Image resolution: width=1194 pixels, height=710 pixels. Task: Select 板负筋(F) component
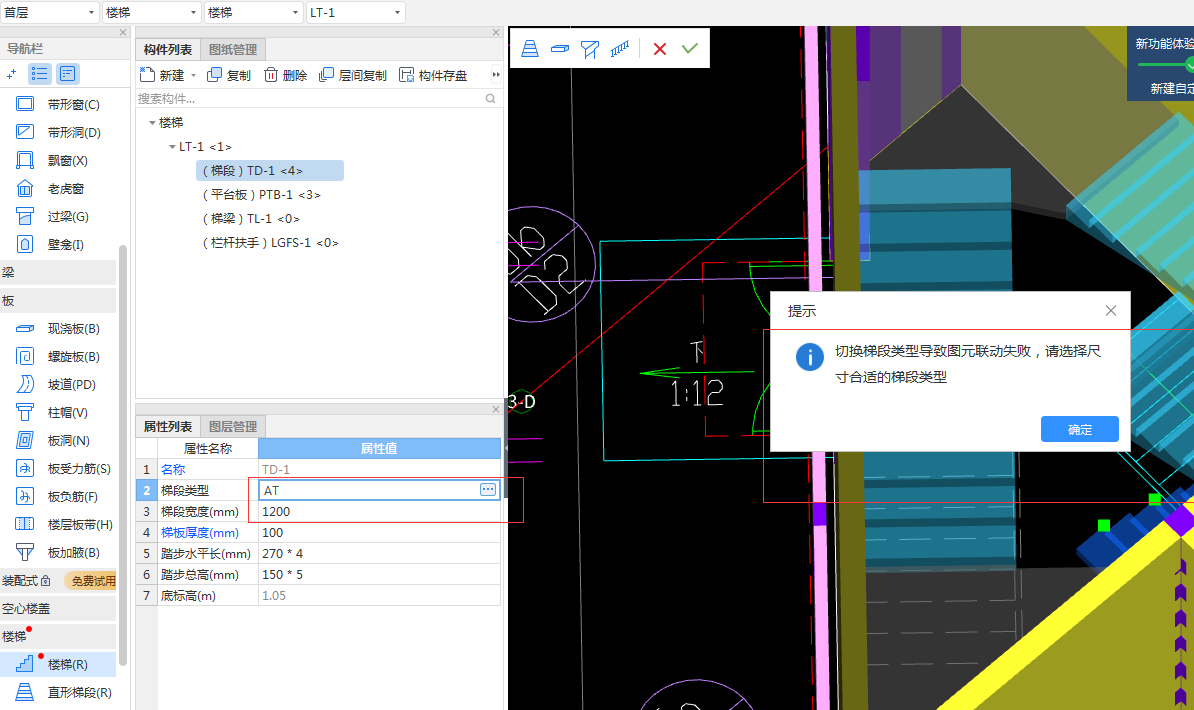click(57, 497)
